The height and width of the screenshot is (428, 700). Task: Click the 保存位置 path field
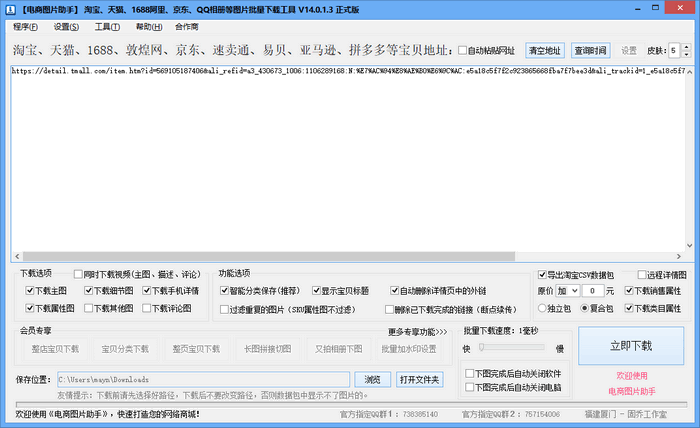(x=203, y=380)
